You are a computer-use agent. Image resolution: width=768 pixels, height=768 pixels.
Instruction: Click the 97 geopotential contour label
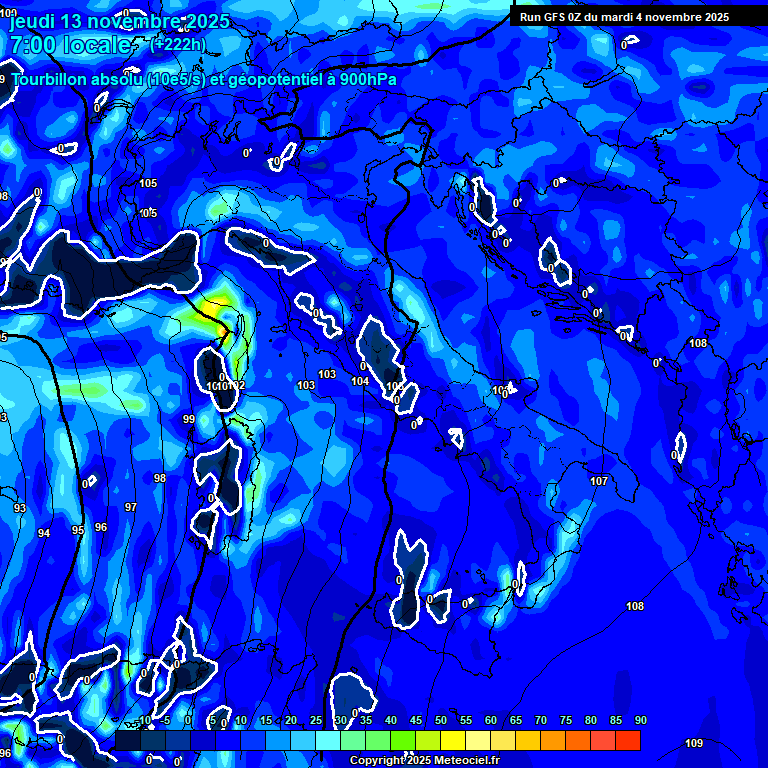tap(130, 508)
